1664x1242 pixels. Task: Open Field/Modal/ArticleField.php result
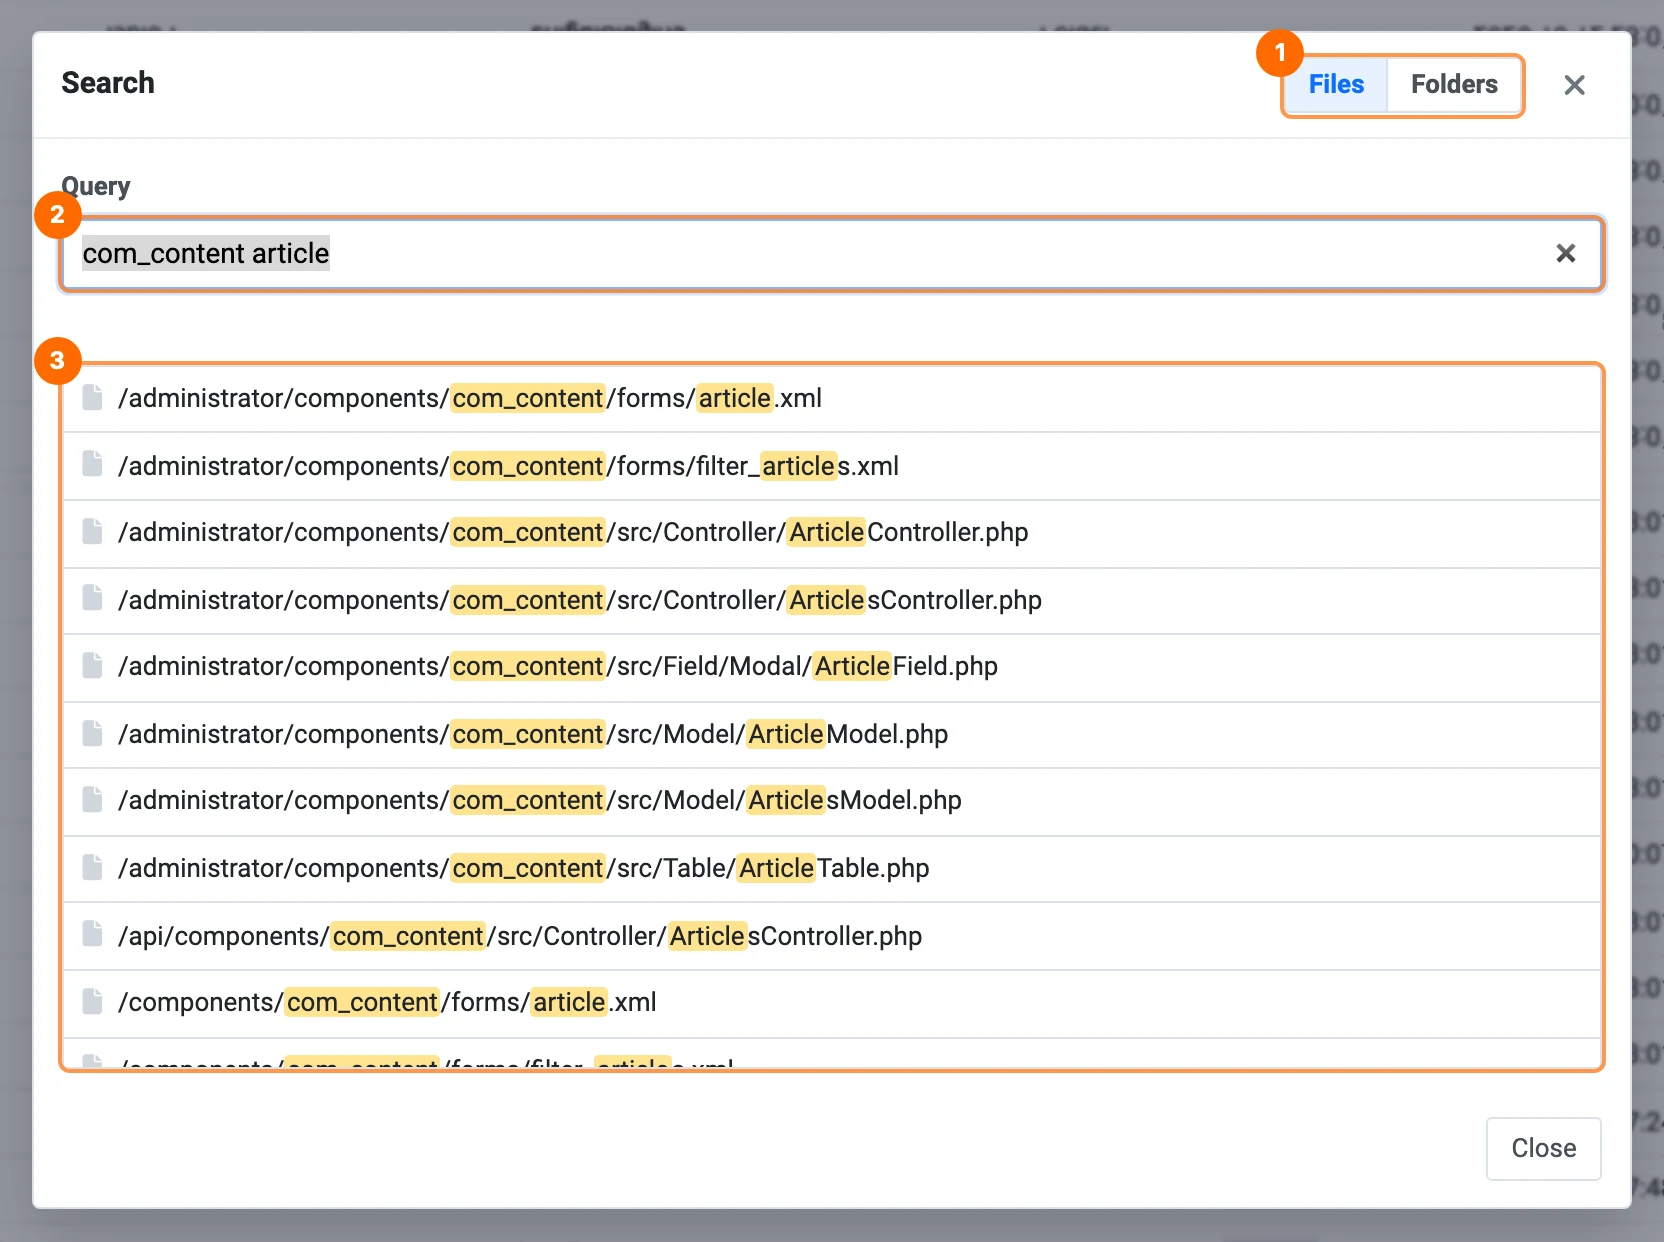[x=832, y=667]
